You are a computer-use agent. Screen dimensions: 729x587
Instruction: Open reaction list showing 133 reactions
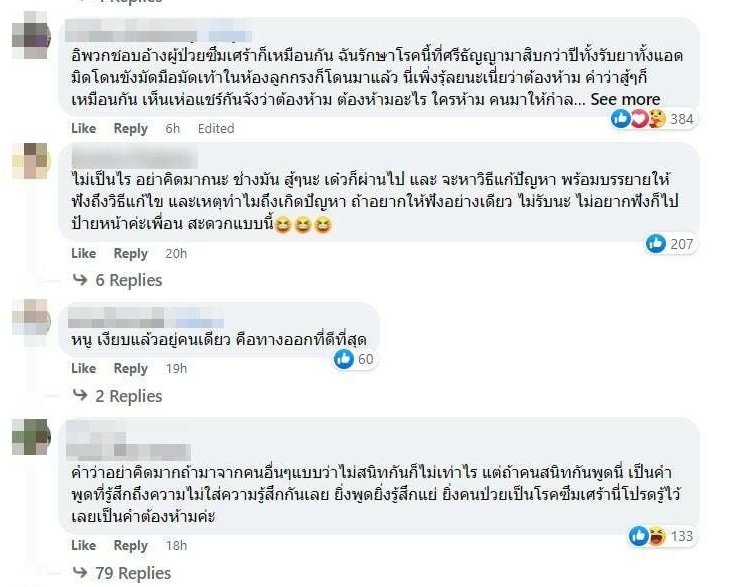(x=662, y=536)
